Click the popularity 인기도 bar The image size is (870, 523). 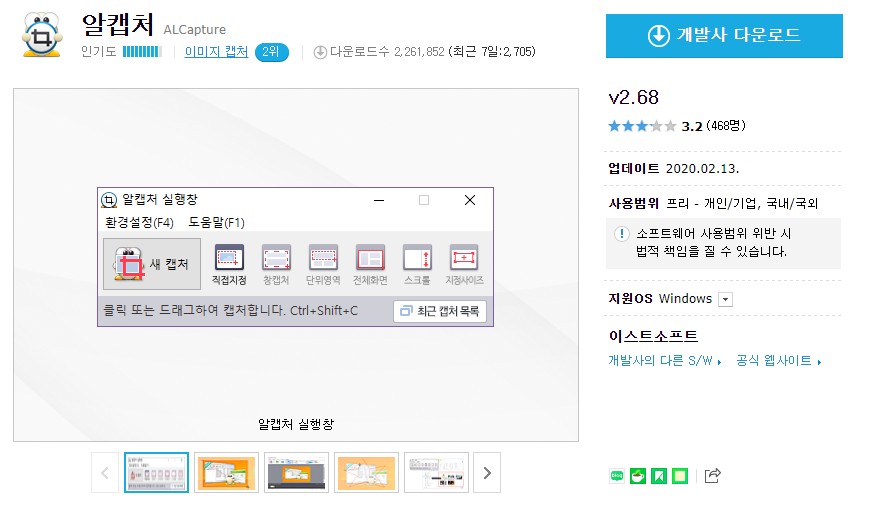click(x=142, y=52)
